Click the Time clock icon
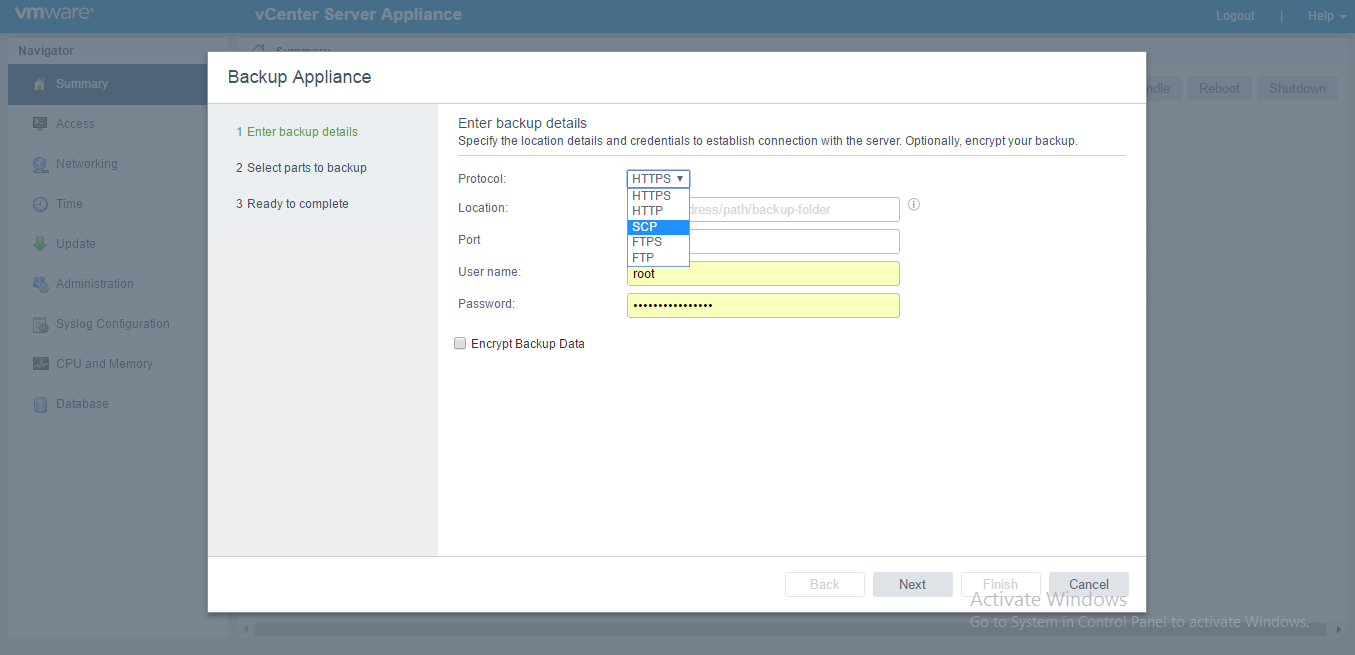 tap(40, 204)
